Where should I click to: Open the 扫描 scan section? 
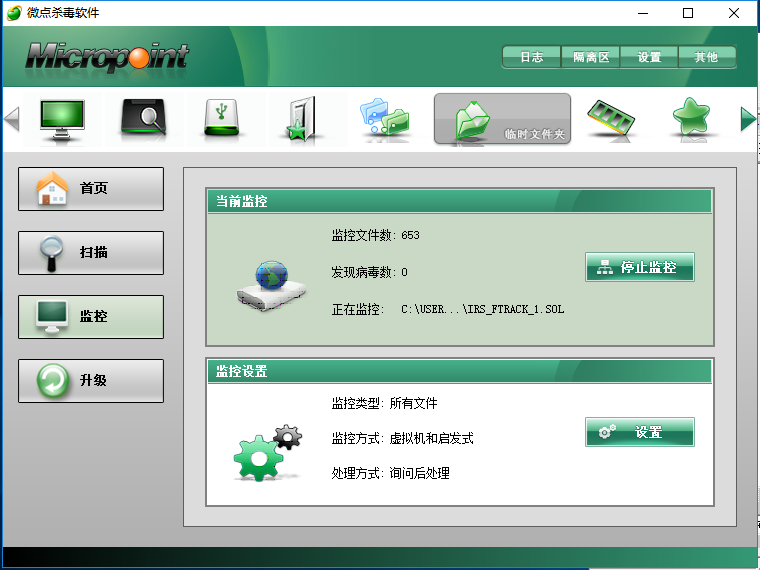pos(91,253)
